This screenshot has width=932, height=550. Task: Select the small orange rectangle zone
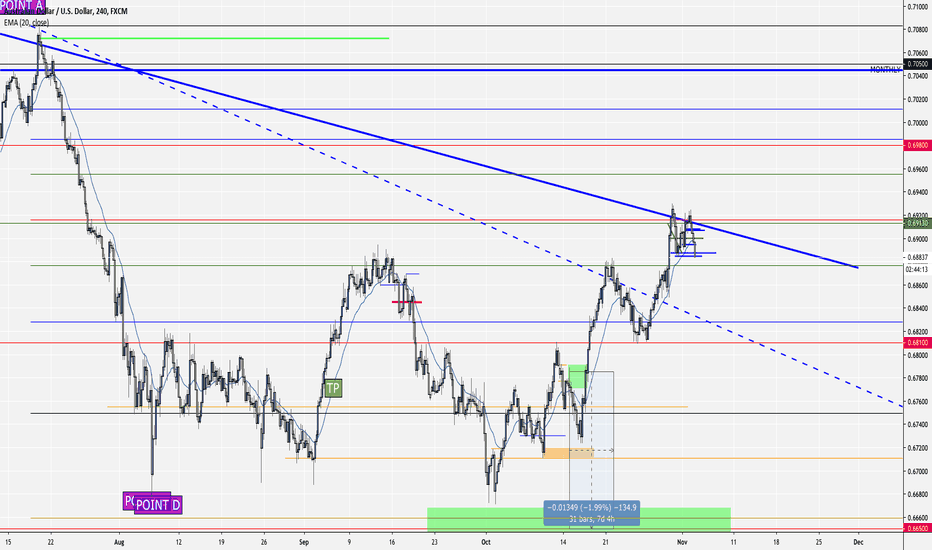(569, 453)
